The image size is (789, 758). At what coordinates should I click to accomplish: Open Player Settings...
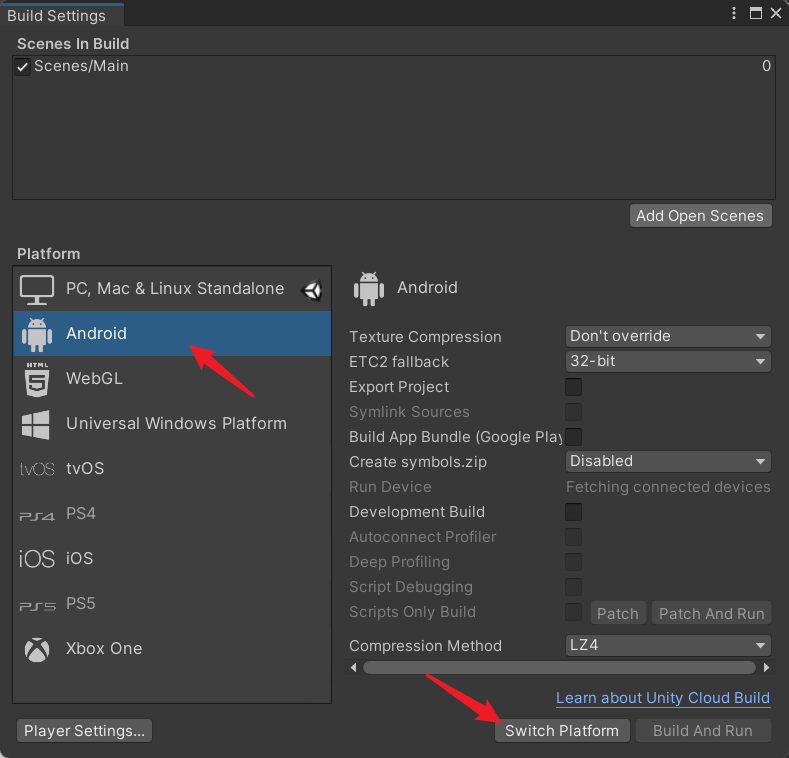85,731
